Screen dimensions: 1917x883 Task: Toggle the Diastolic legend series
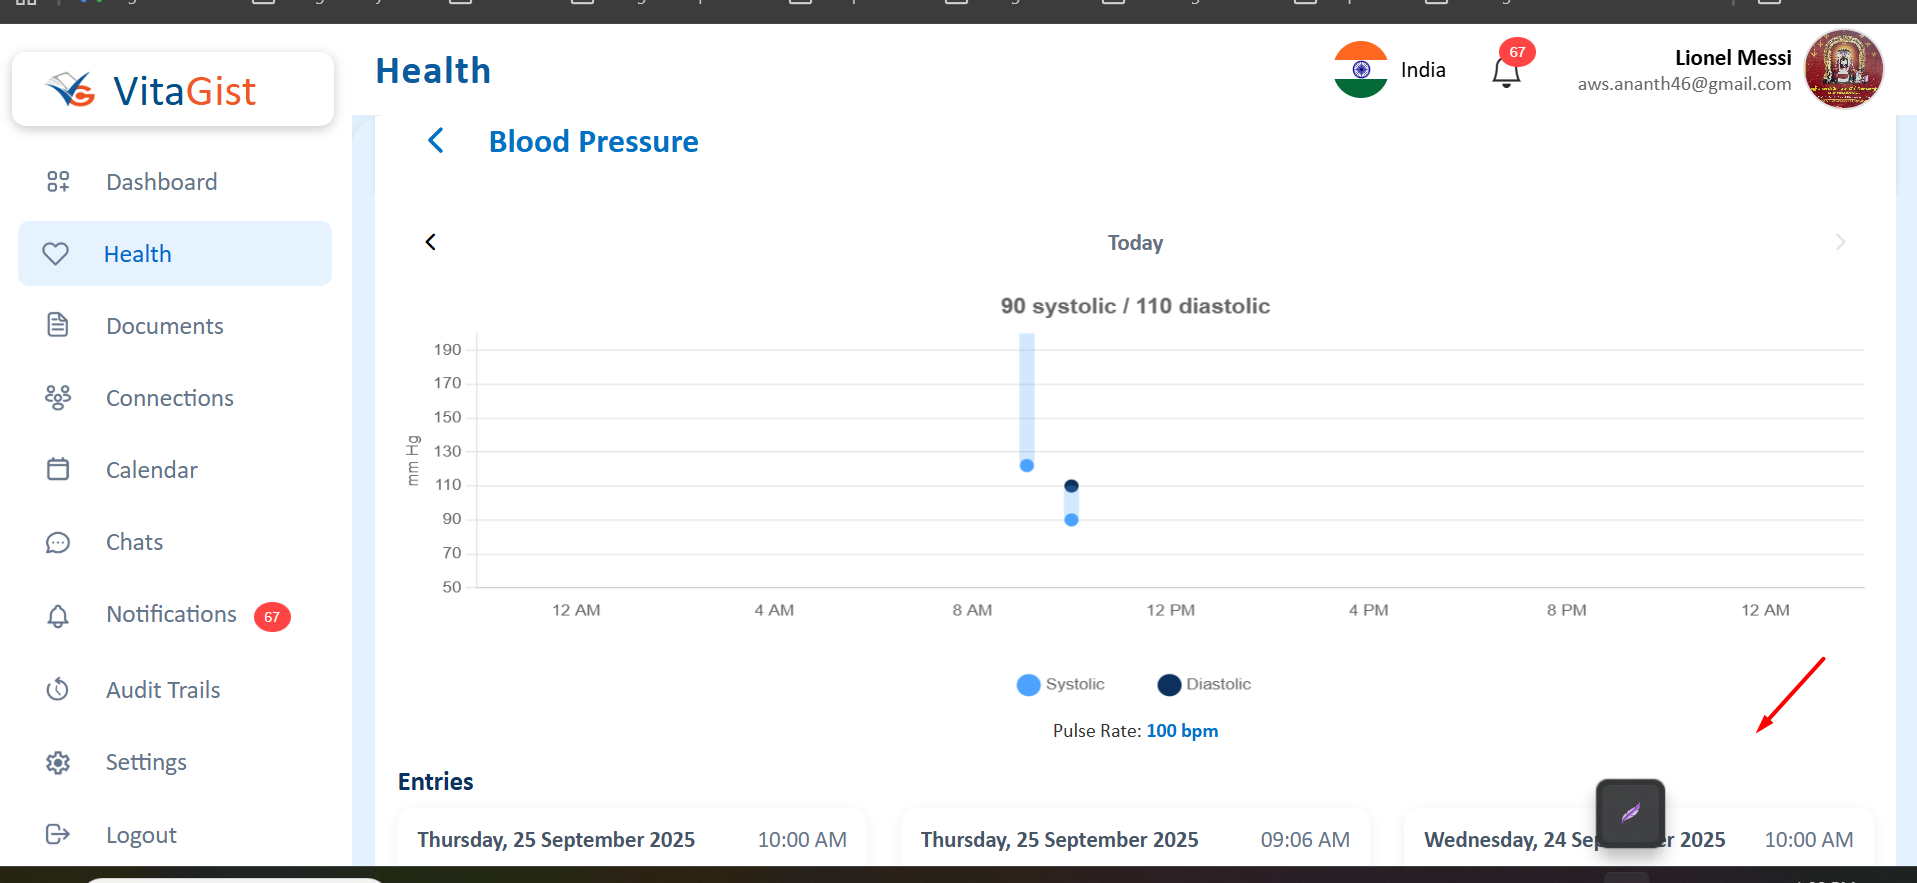coord(1204,685)
